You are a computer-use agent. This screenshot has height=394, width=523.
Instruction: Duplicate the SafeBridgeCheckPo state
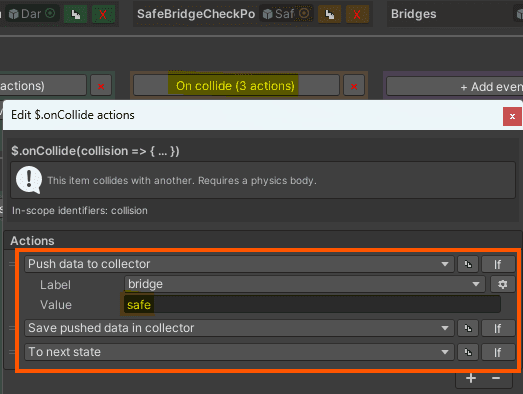pyautogui.click(x=330, y=14)
